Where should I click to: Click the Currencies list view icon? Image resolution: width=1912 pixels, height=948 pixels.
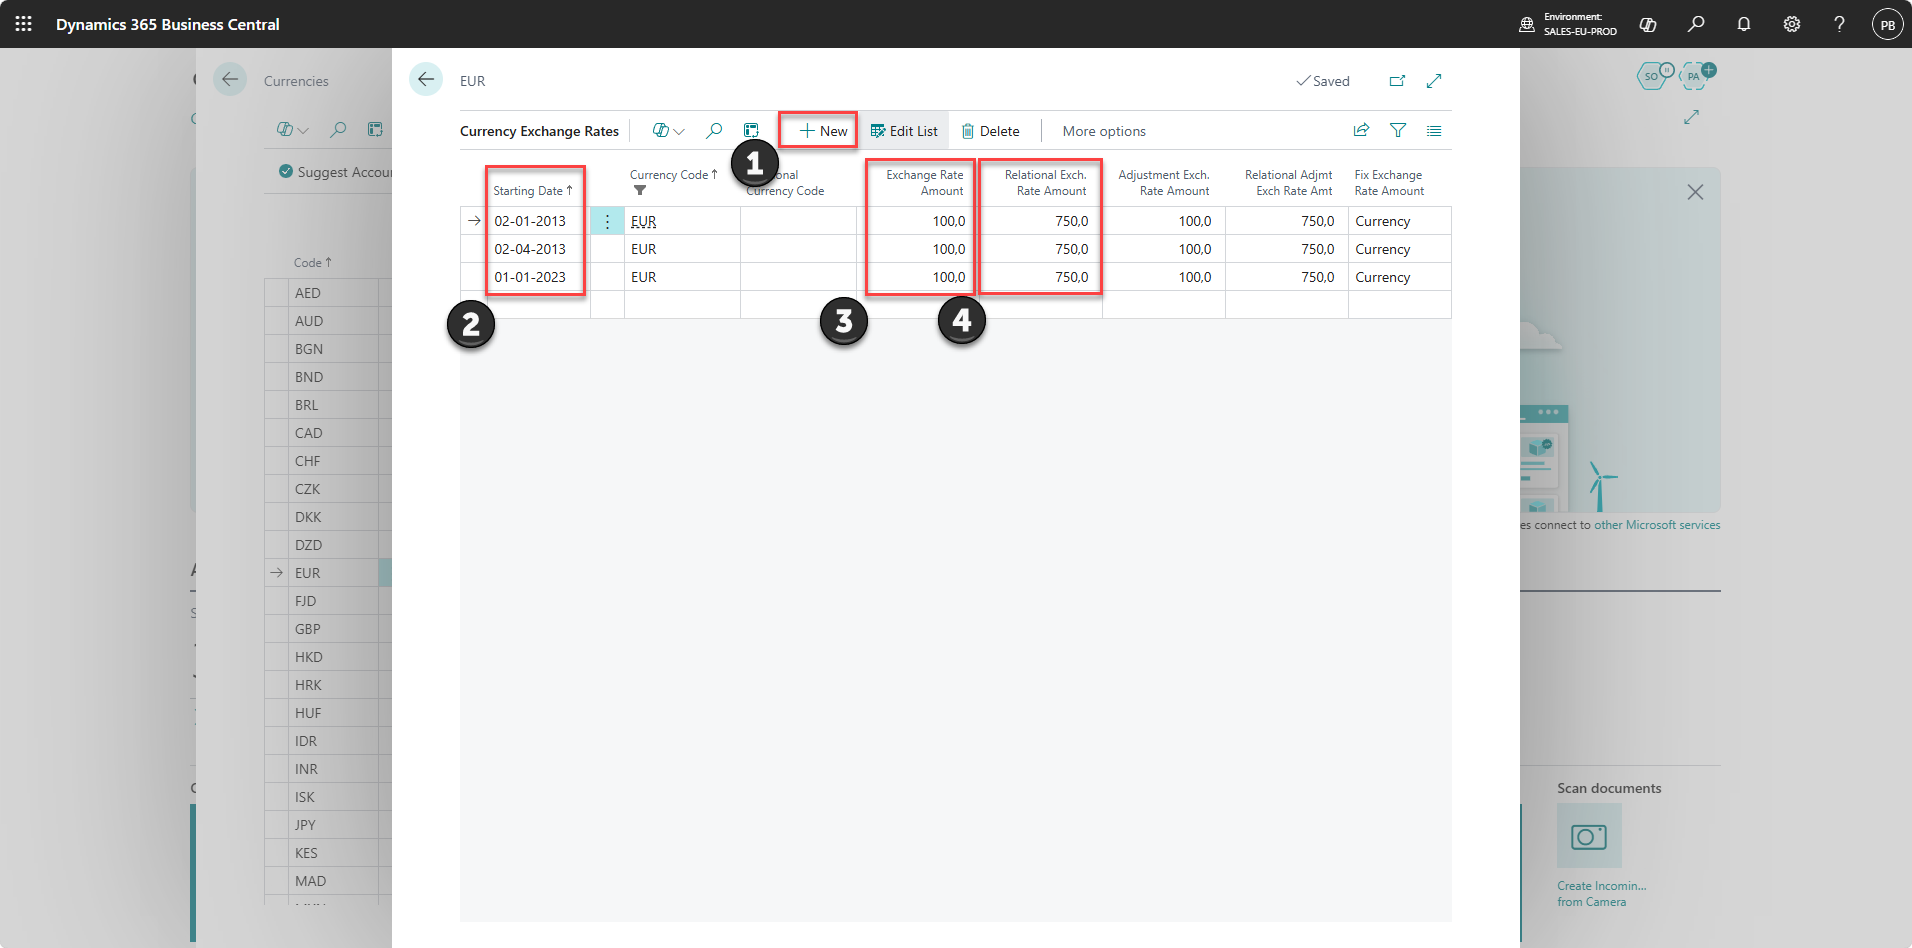tap(375, 129)
